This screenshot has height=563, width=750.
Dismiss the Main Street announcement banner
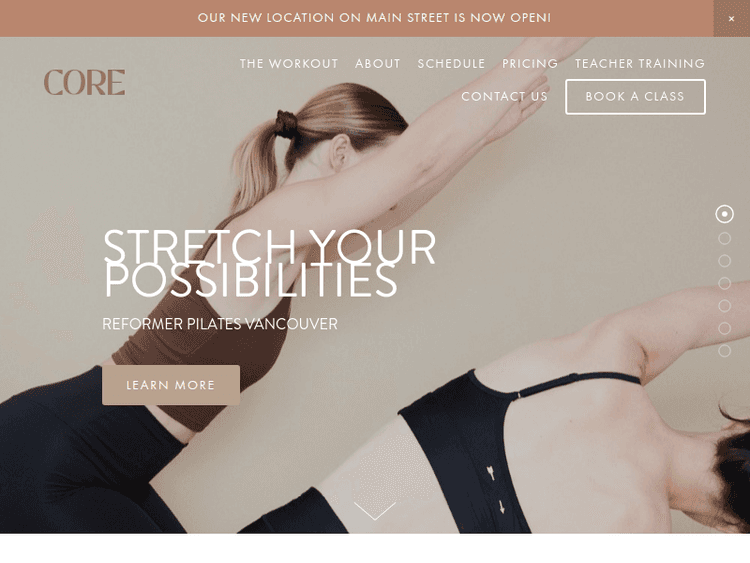tap(731, 18)
